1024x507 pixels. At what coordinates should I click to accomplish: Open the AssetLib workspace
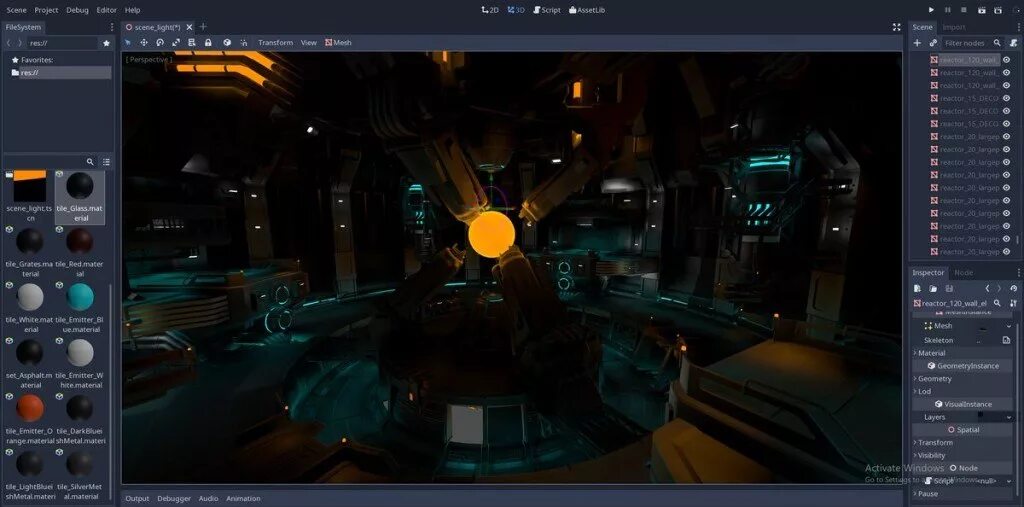[587, 10]
